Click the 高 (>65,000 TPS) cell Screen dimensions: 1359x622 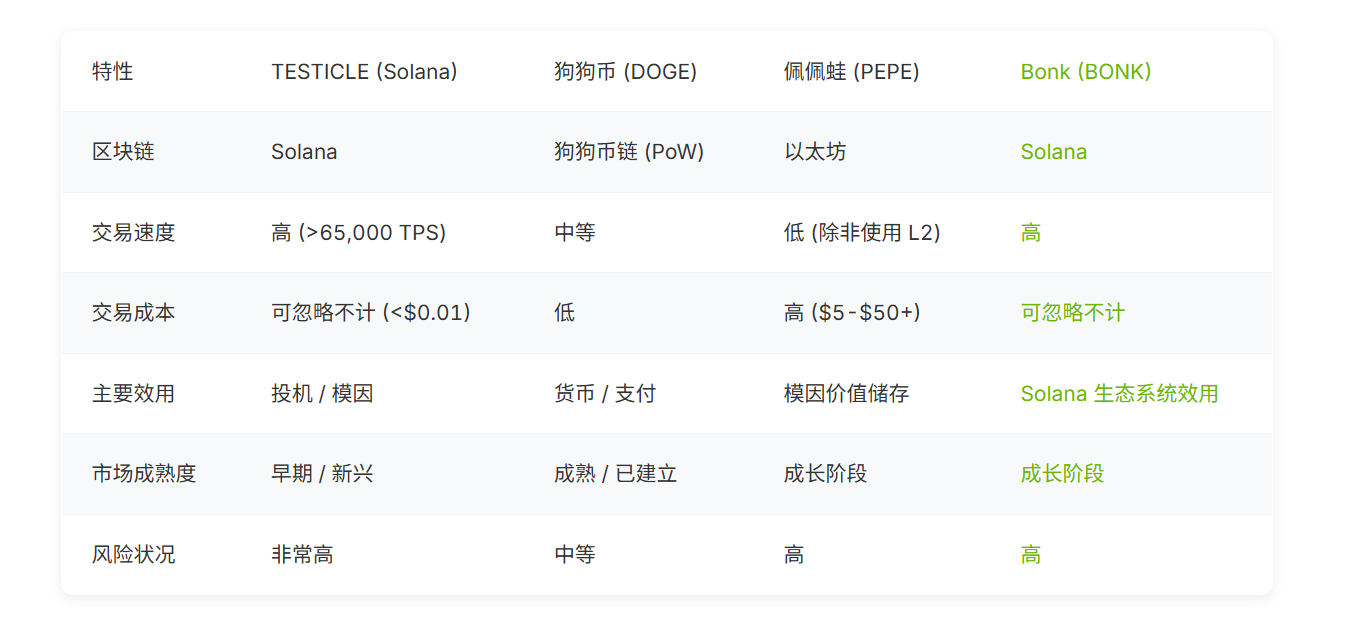point(358,233)
